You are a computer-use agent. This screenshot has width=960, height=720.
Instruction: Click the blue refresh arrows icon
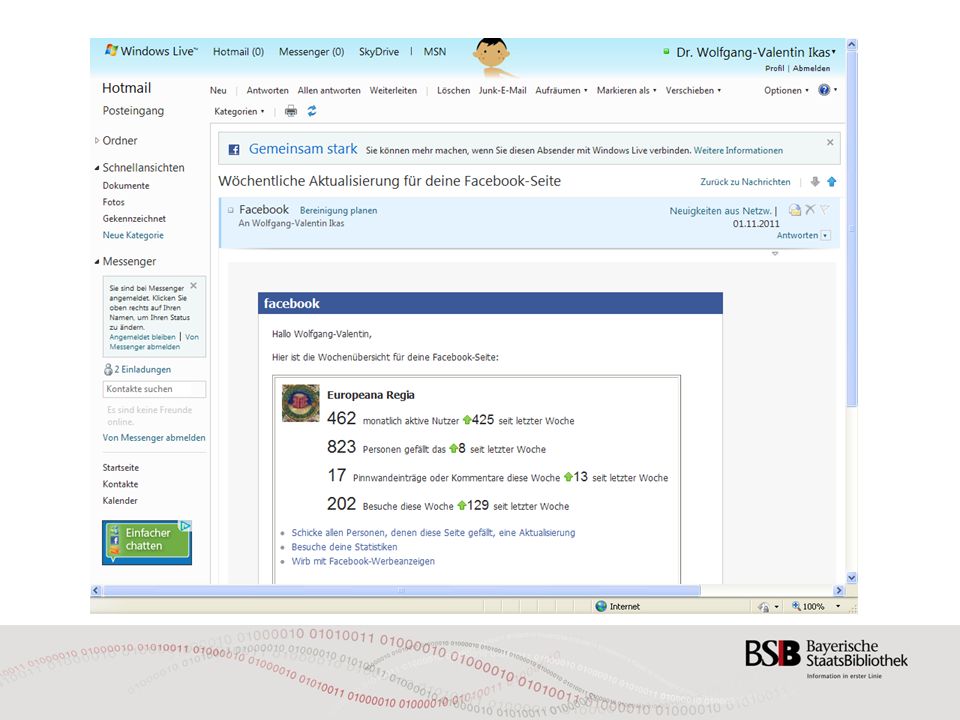pyautogui.click(x=312, y=111)
